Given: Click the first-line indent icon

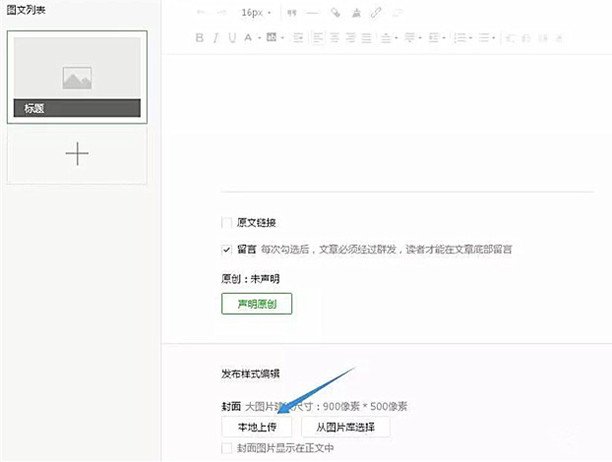Looking at the screenshot, I should point(298,38).
